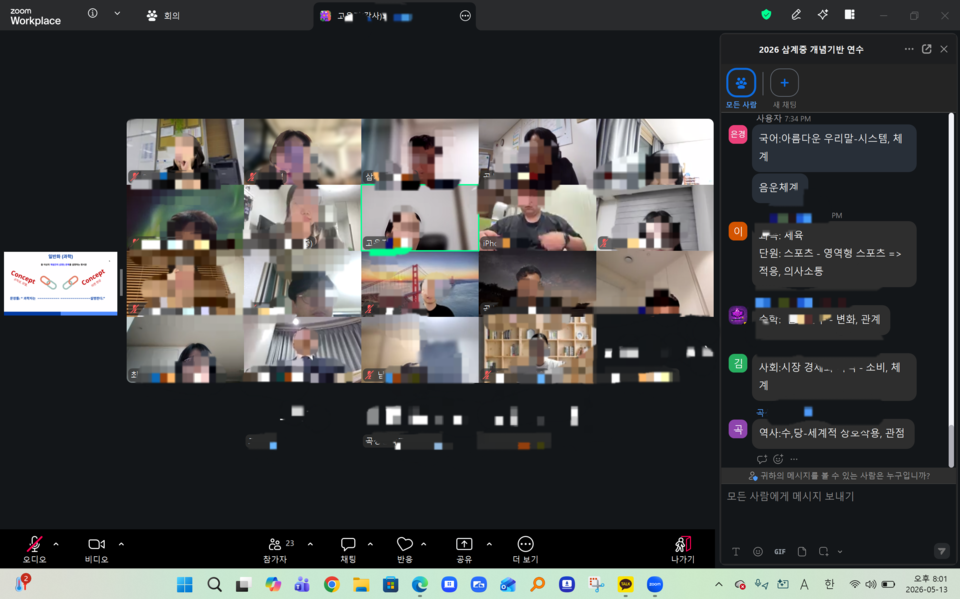This screenshot has height=599, width=960.
Task: Open the emoji picker in chat composer
Action: 758,552
